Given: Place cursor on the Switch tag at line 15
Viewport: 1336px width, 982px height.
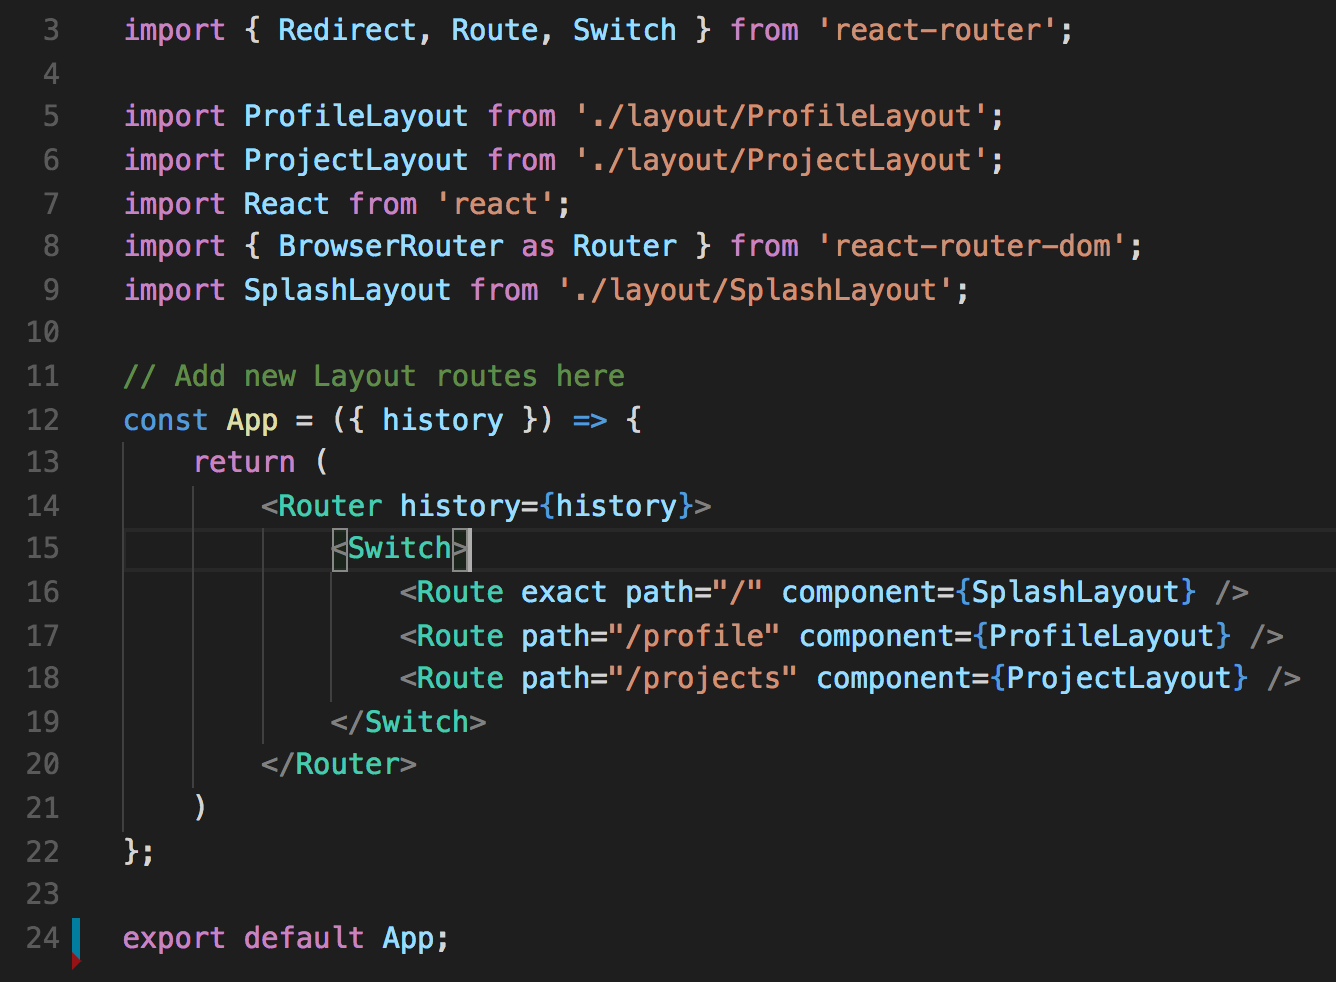Looking at the screenshot, I should pos(398,548).
